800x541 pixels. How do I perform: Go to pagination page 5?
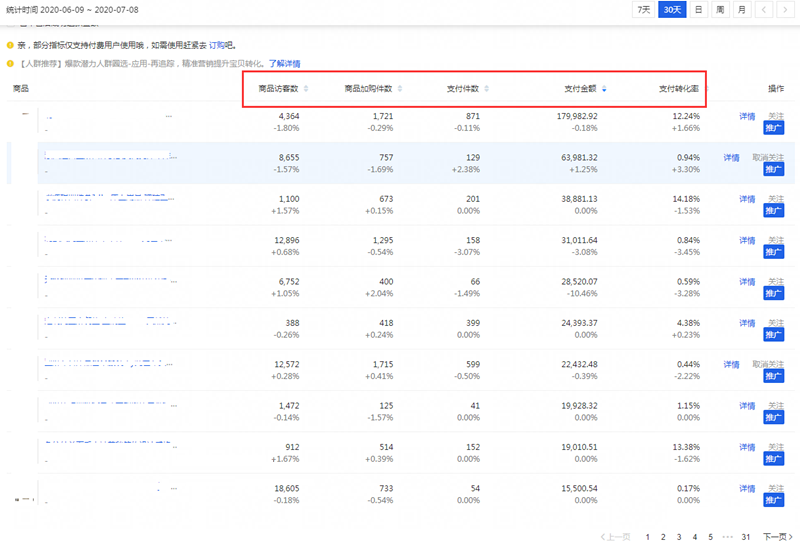pyautogui.click(x=710, y=536)
